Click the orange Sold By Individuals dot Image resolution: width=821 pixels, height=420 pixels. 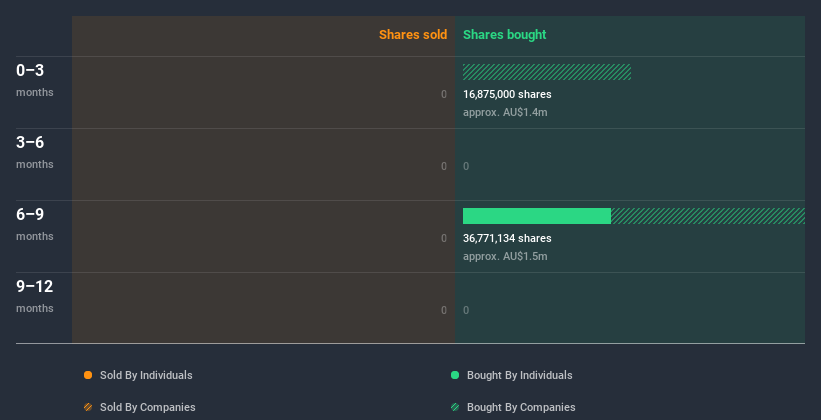[x=88, y=375]
